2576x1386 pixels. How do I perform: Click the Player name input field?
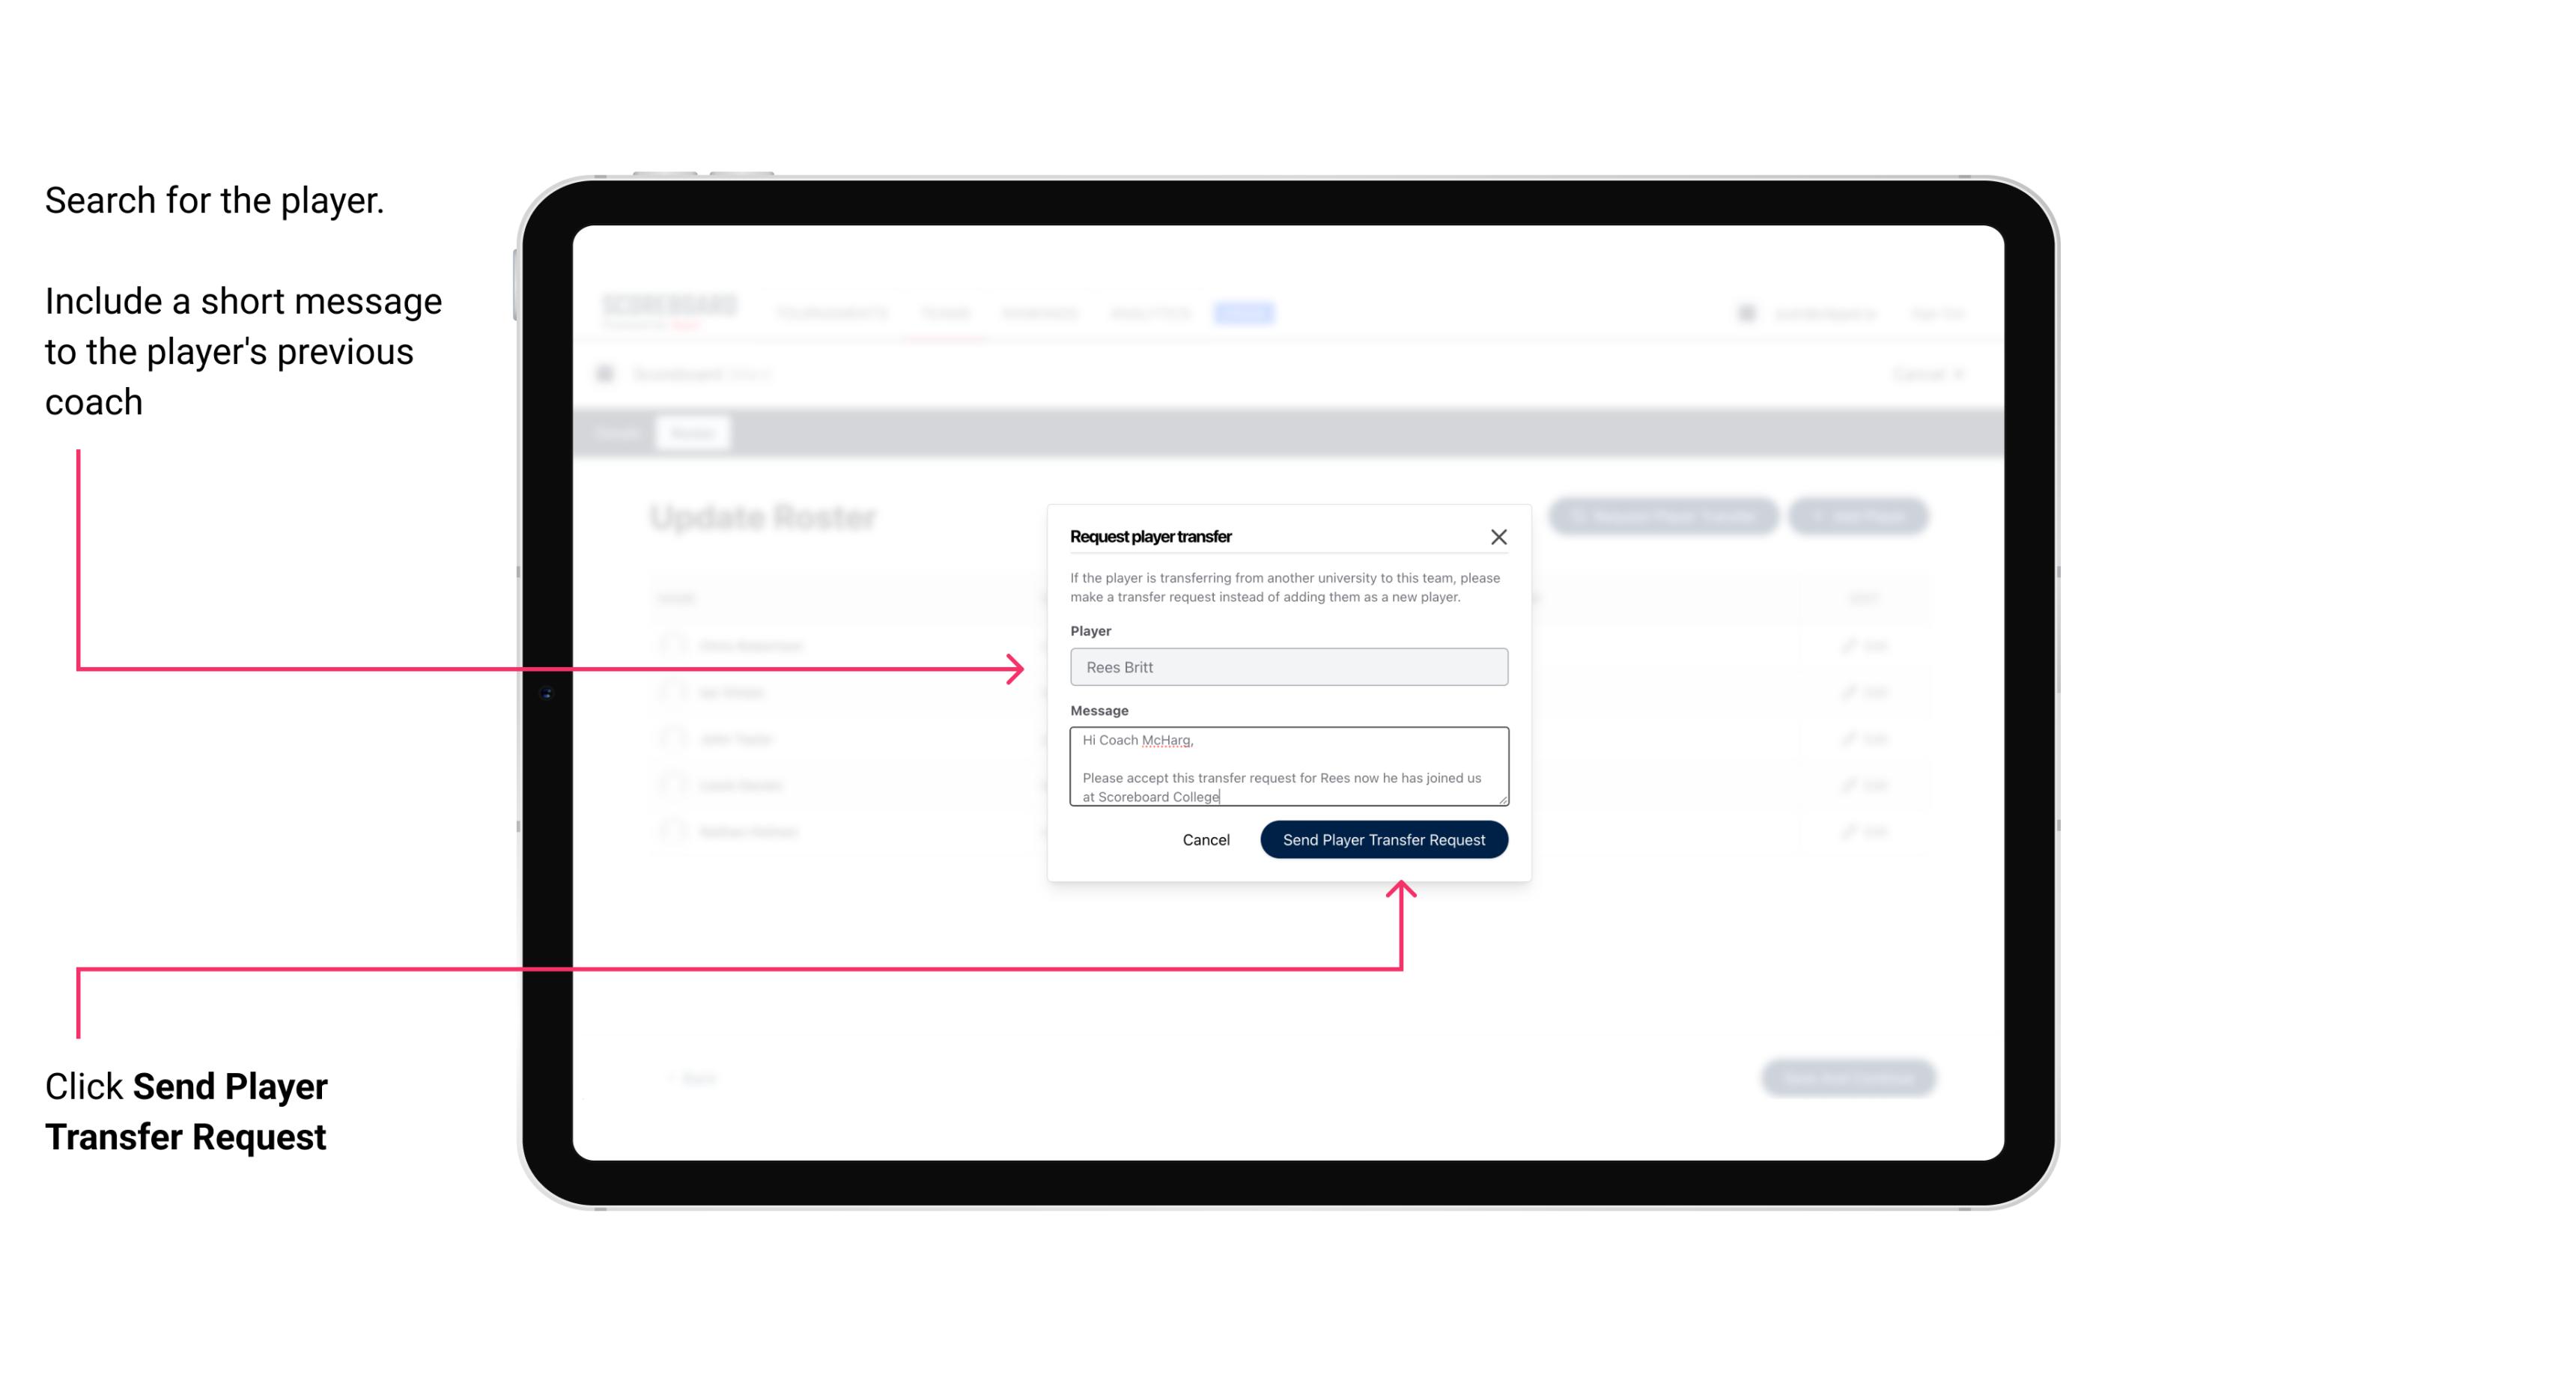(x=1287, y=667)
